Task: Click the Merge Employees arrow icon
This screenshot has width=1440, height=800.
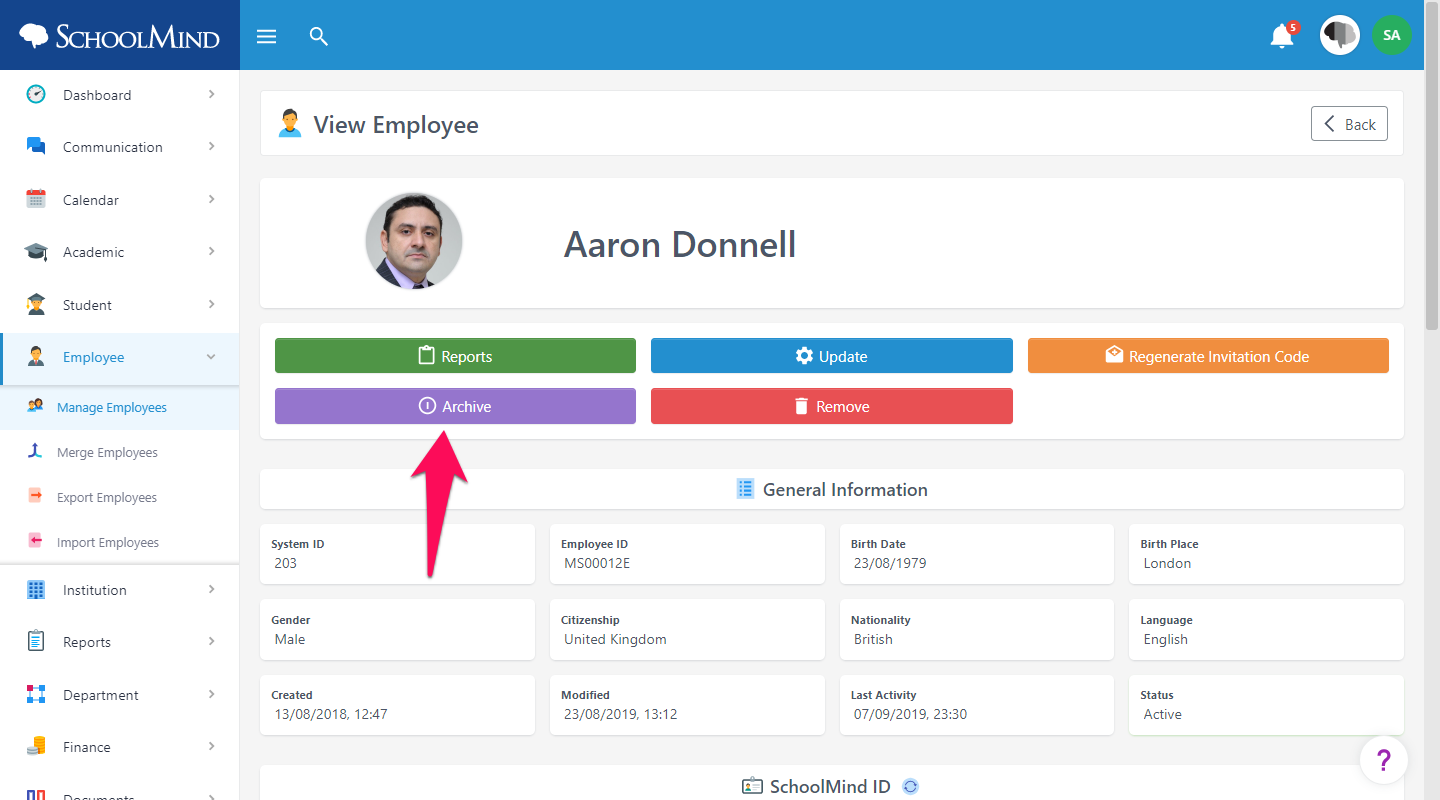Action: 35,451
